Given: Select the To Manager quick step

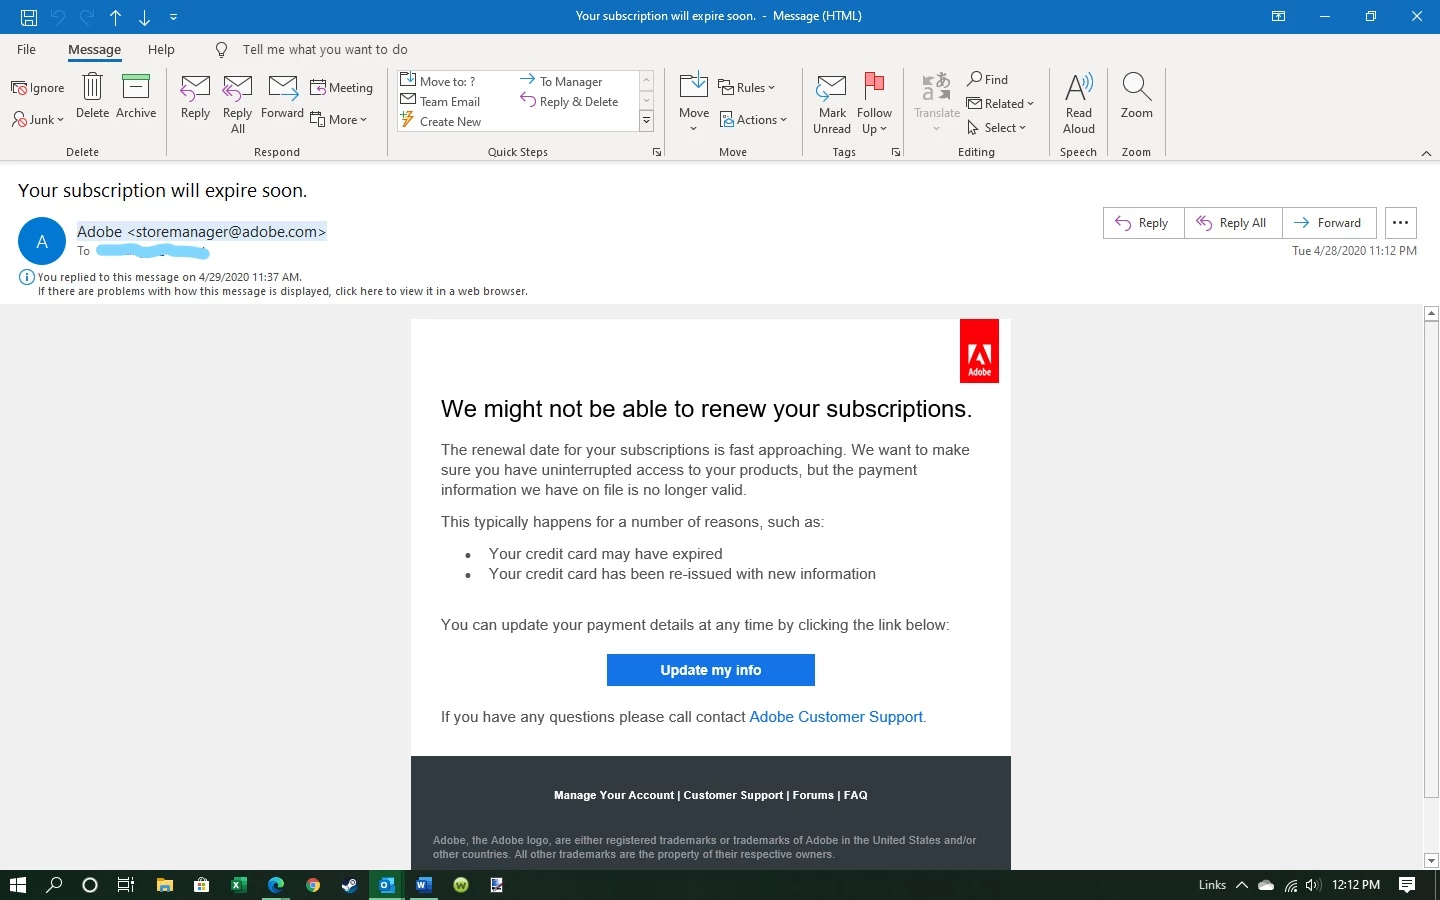Looking at the screenshot, I should pyautogui.click(x=561, y=81).
